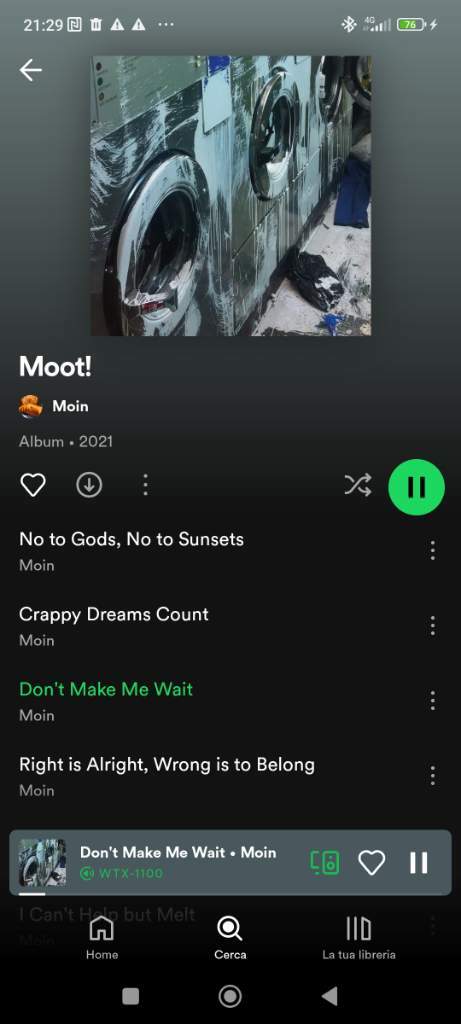Viewport: 461px width, 1024px height.
Task: Open options for Crappy Dreams Count
Action: coord(432,626)
